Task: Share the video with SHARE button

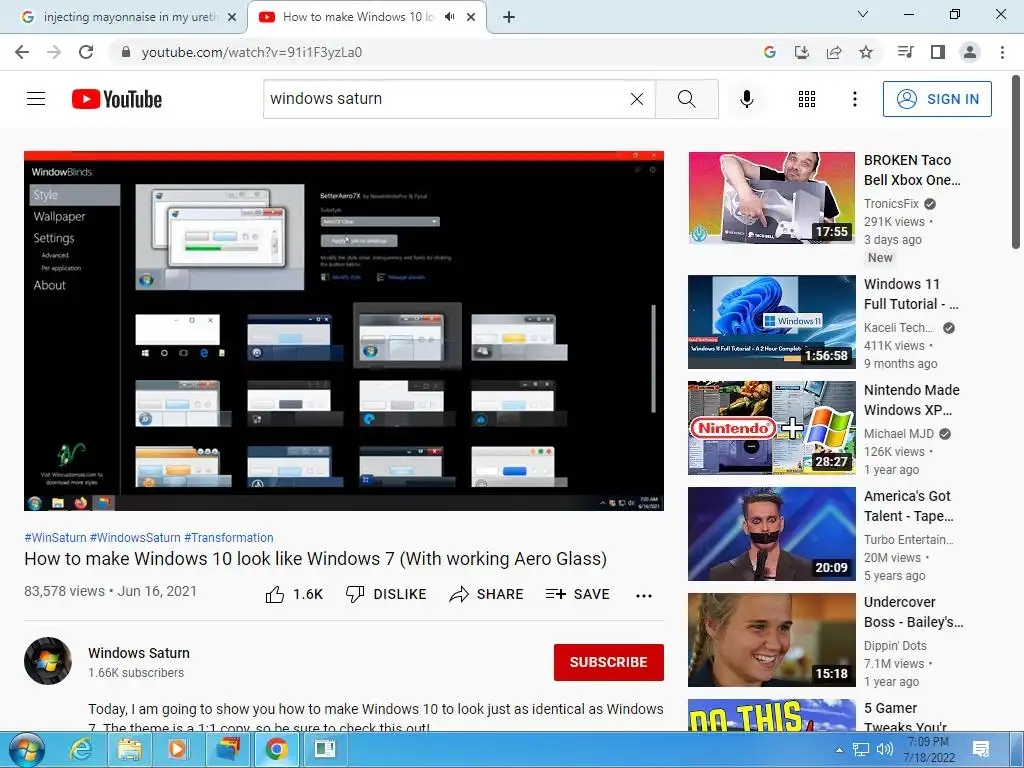Action: coord(487,594)
